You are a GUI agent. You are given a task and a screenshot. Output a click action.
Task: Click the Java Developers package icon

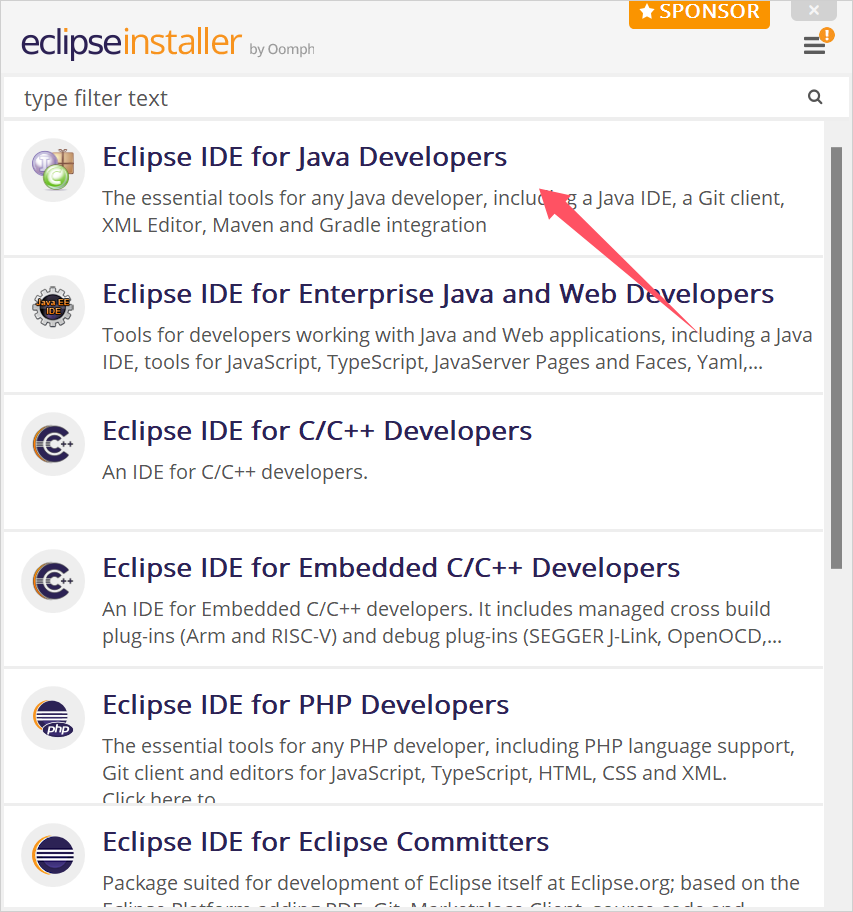click(53, 170)
